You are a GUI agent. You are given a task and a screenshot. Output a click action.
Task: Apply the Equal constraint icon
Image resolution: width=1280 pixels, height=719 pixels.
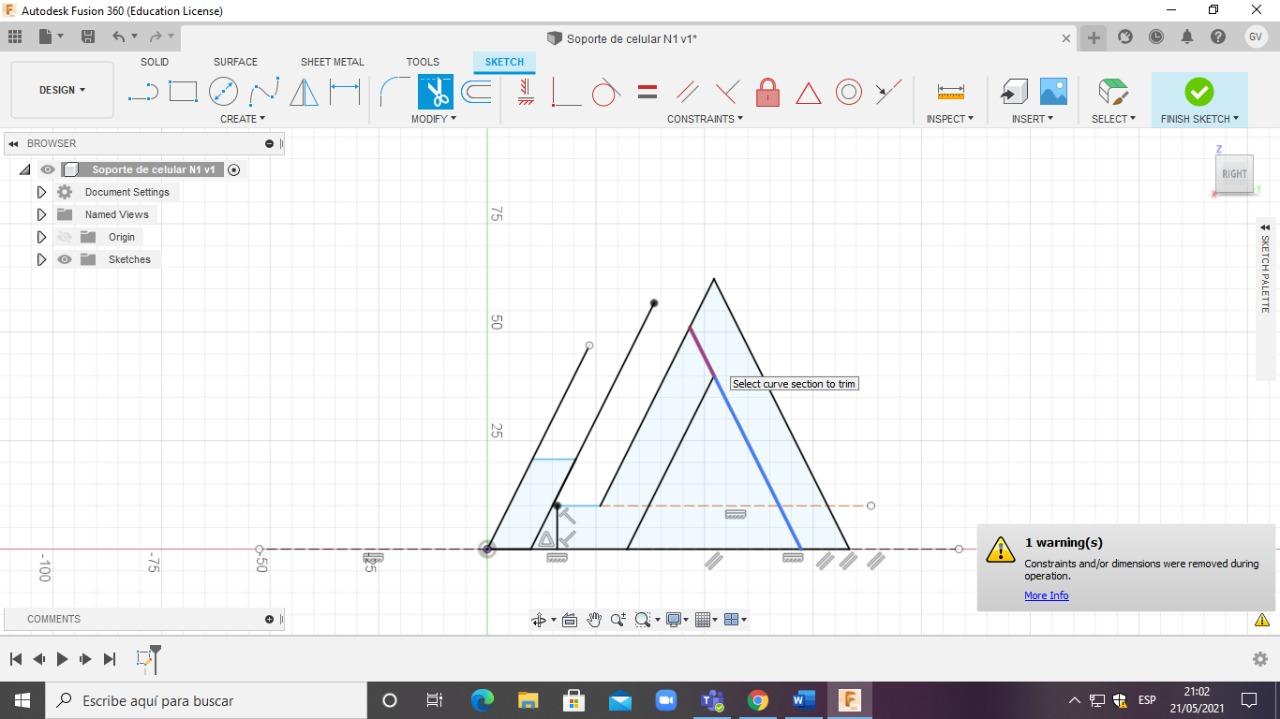647,92
